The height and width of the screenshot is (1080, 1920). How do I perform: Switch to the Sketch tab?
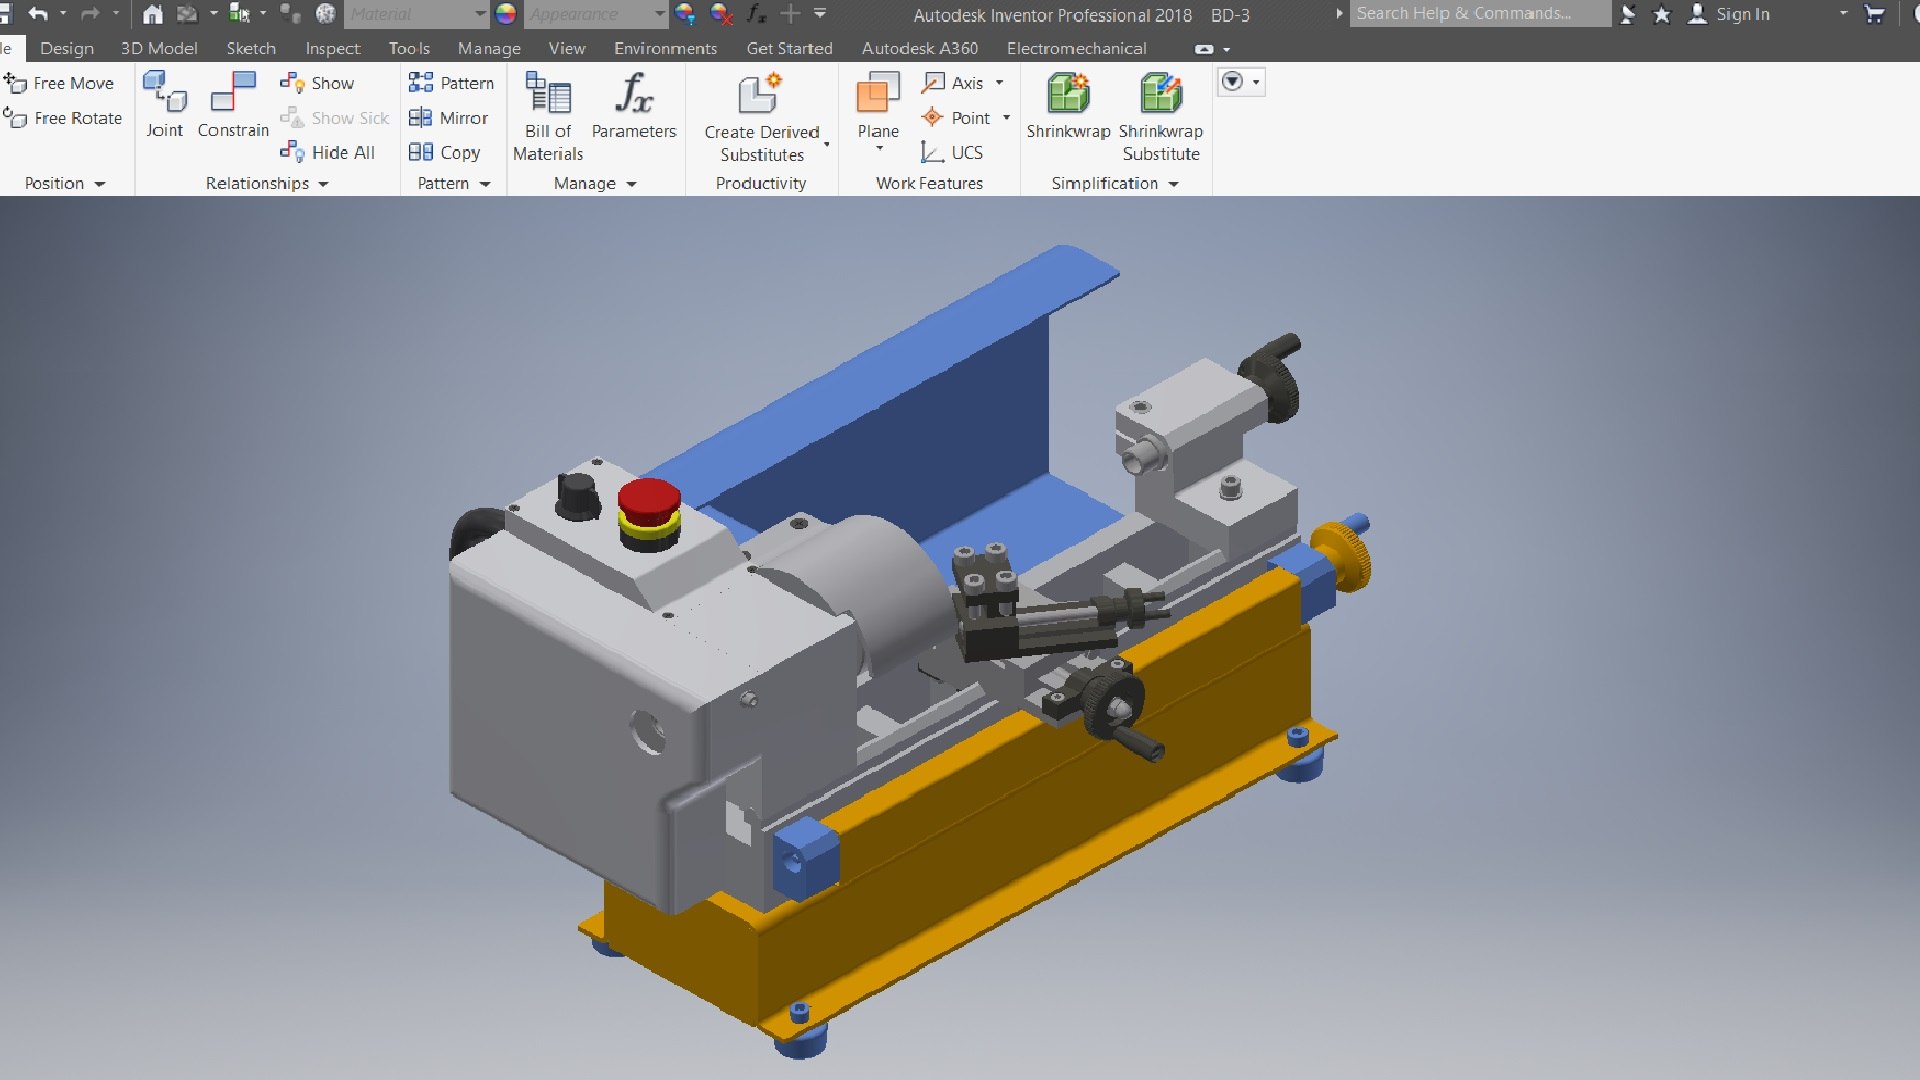click(251, 48)
